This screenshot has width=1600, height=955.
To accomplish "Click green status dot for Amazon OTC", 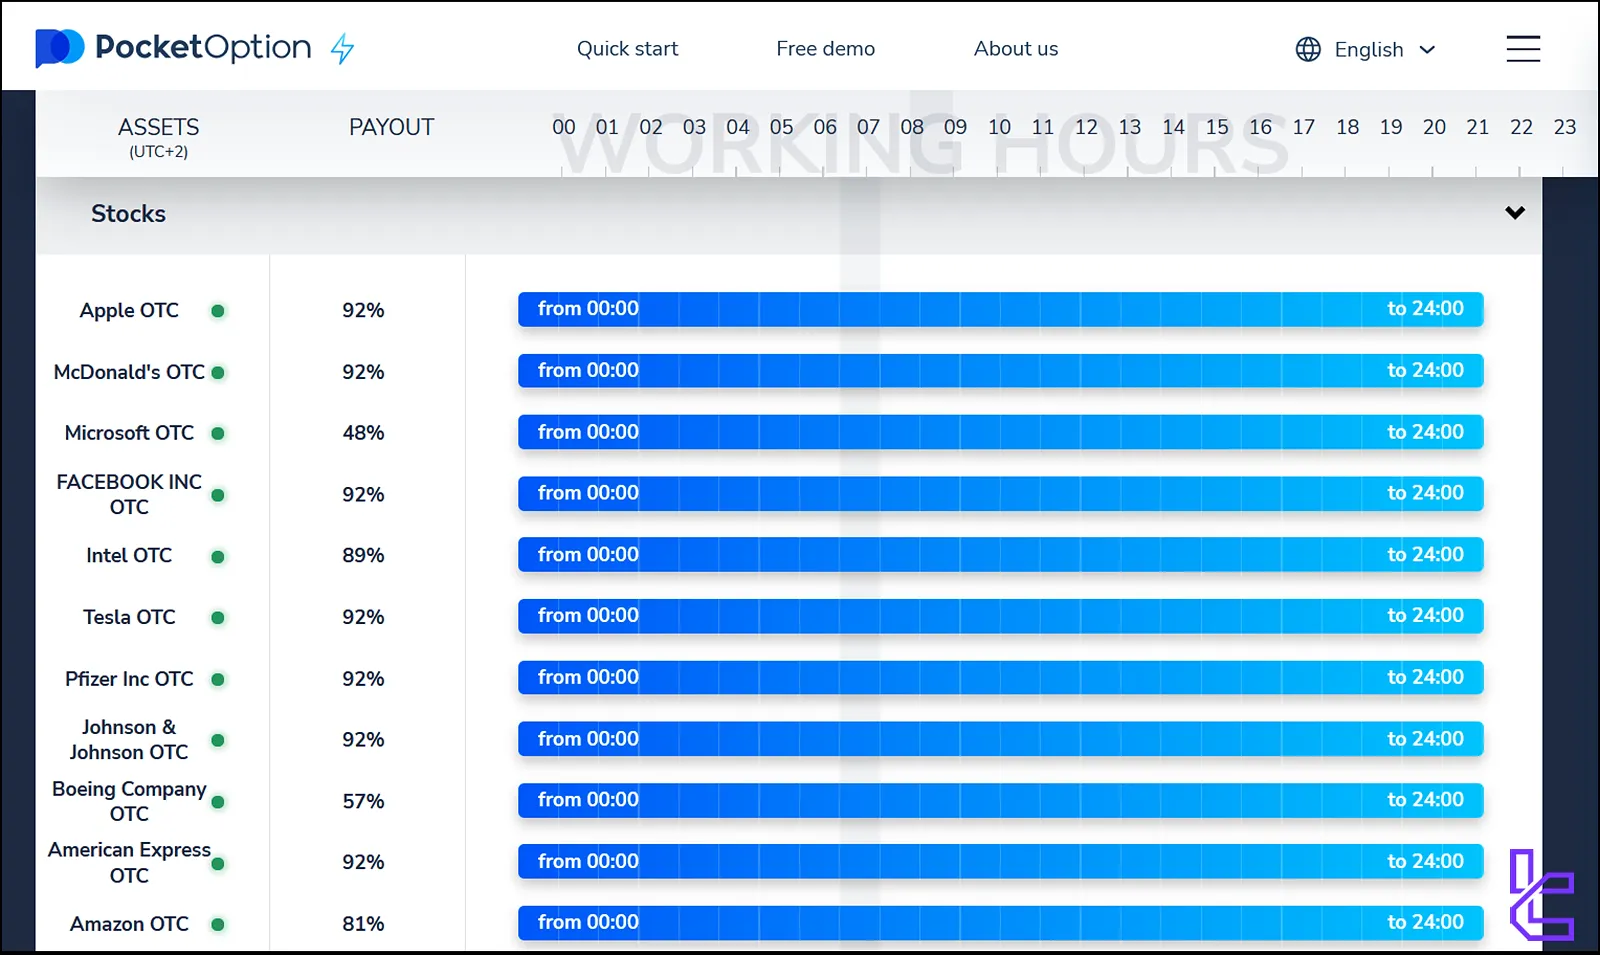I will (x=218, y=925).
